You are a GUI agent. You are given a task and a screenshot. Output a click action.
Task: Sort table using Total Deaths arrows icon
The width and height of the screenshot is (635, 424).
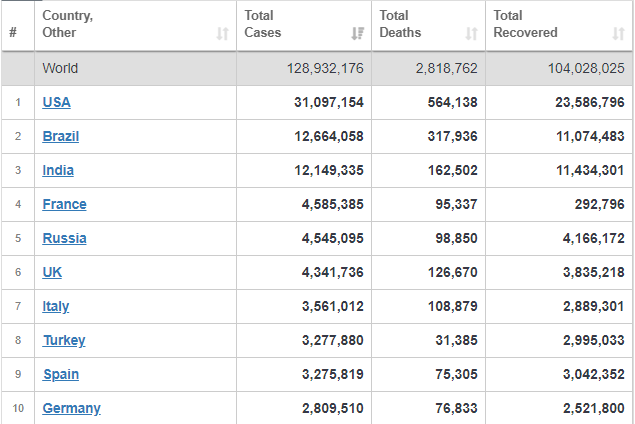coord(471,33)
